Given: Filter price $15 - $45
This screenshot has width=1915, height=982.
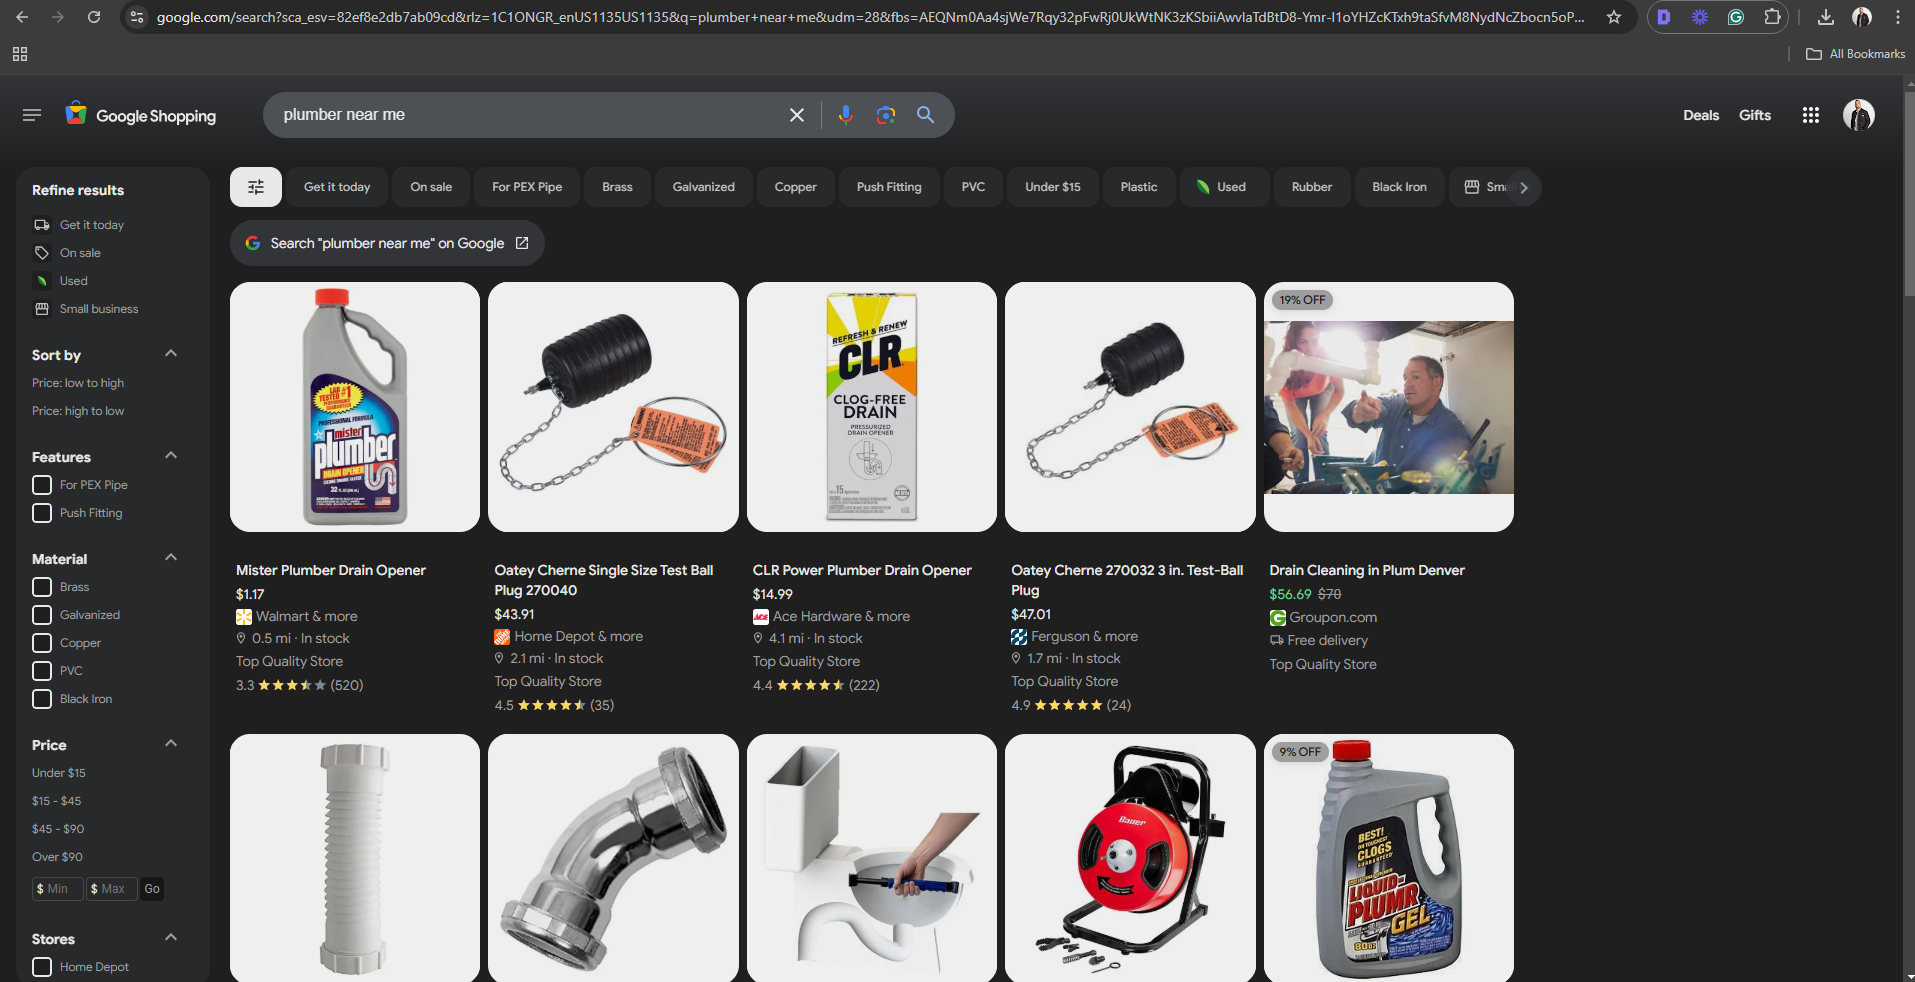Looking at the screenshot, I should [x=56, y=801].
